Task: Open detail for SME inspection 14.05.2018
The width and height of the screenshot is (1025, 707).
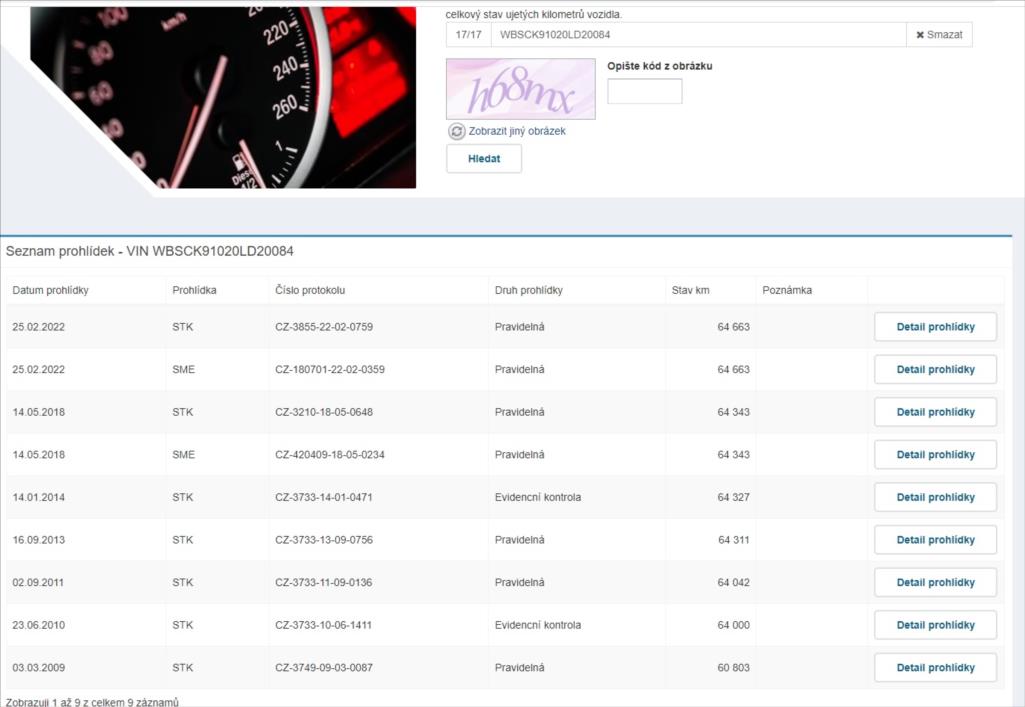Action: 935,455
